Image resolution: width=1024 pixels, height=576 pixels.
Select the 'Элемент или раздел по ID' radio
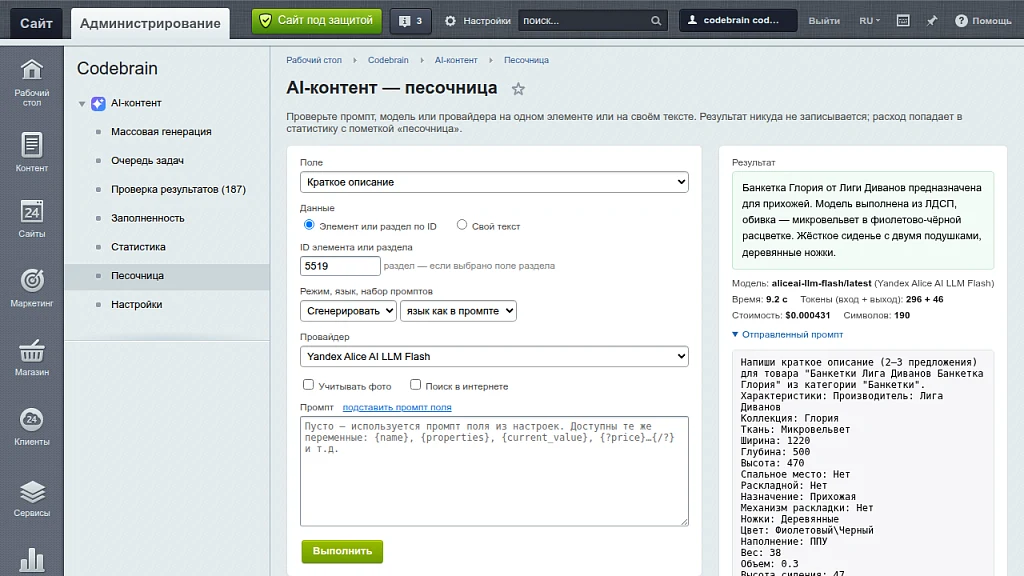point(309,225)
